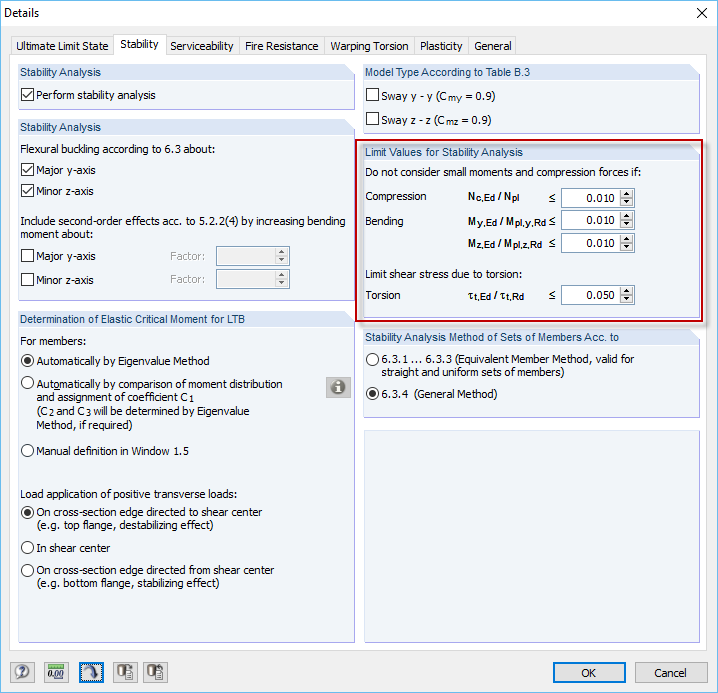This screenshot has width=718, height=693.
Task: Click the Torsion limit value field
Action: click(590, 295)
